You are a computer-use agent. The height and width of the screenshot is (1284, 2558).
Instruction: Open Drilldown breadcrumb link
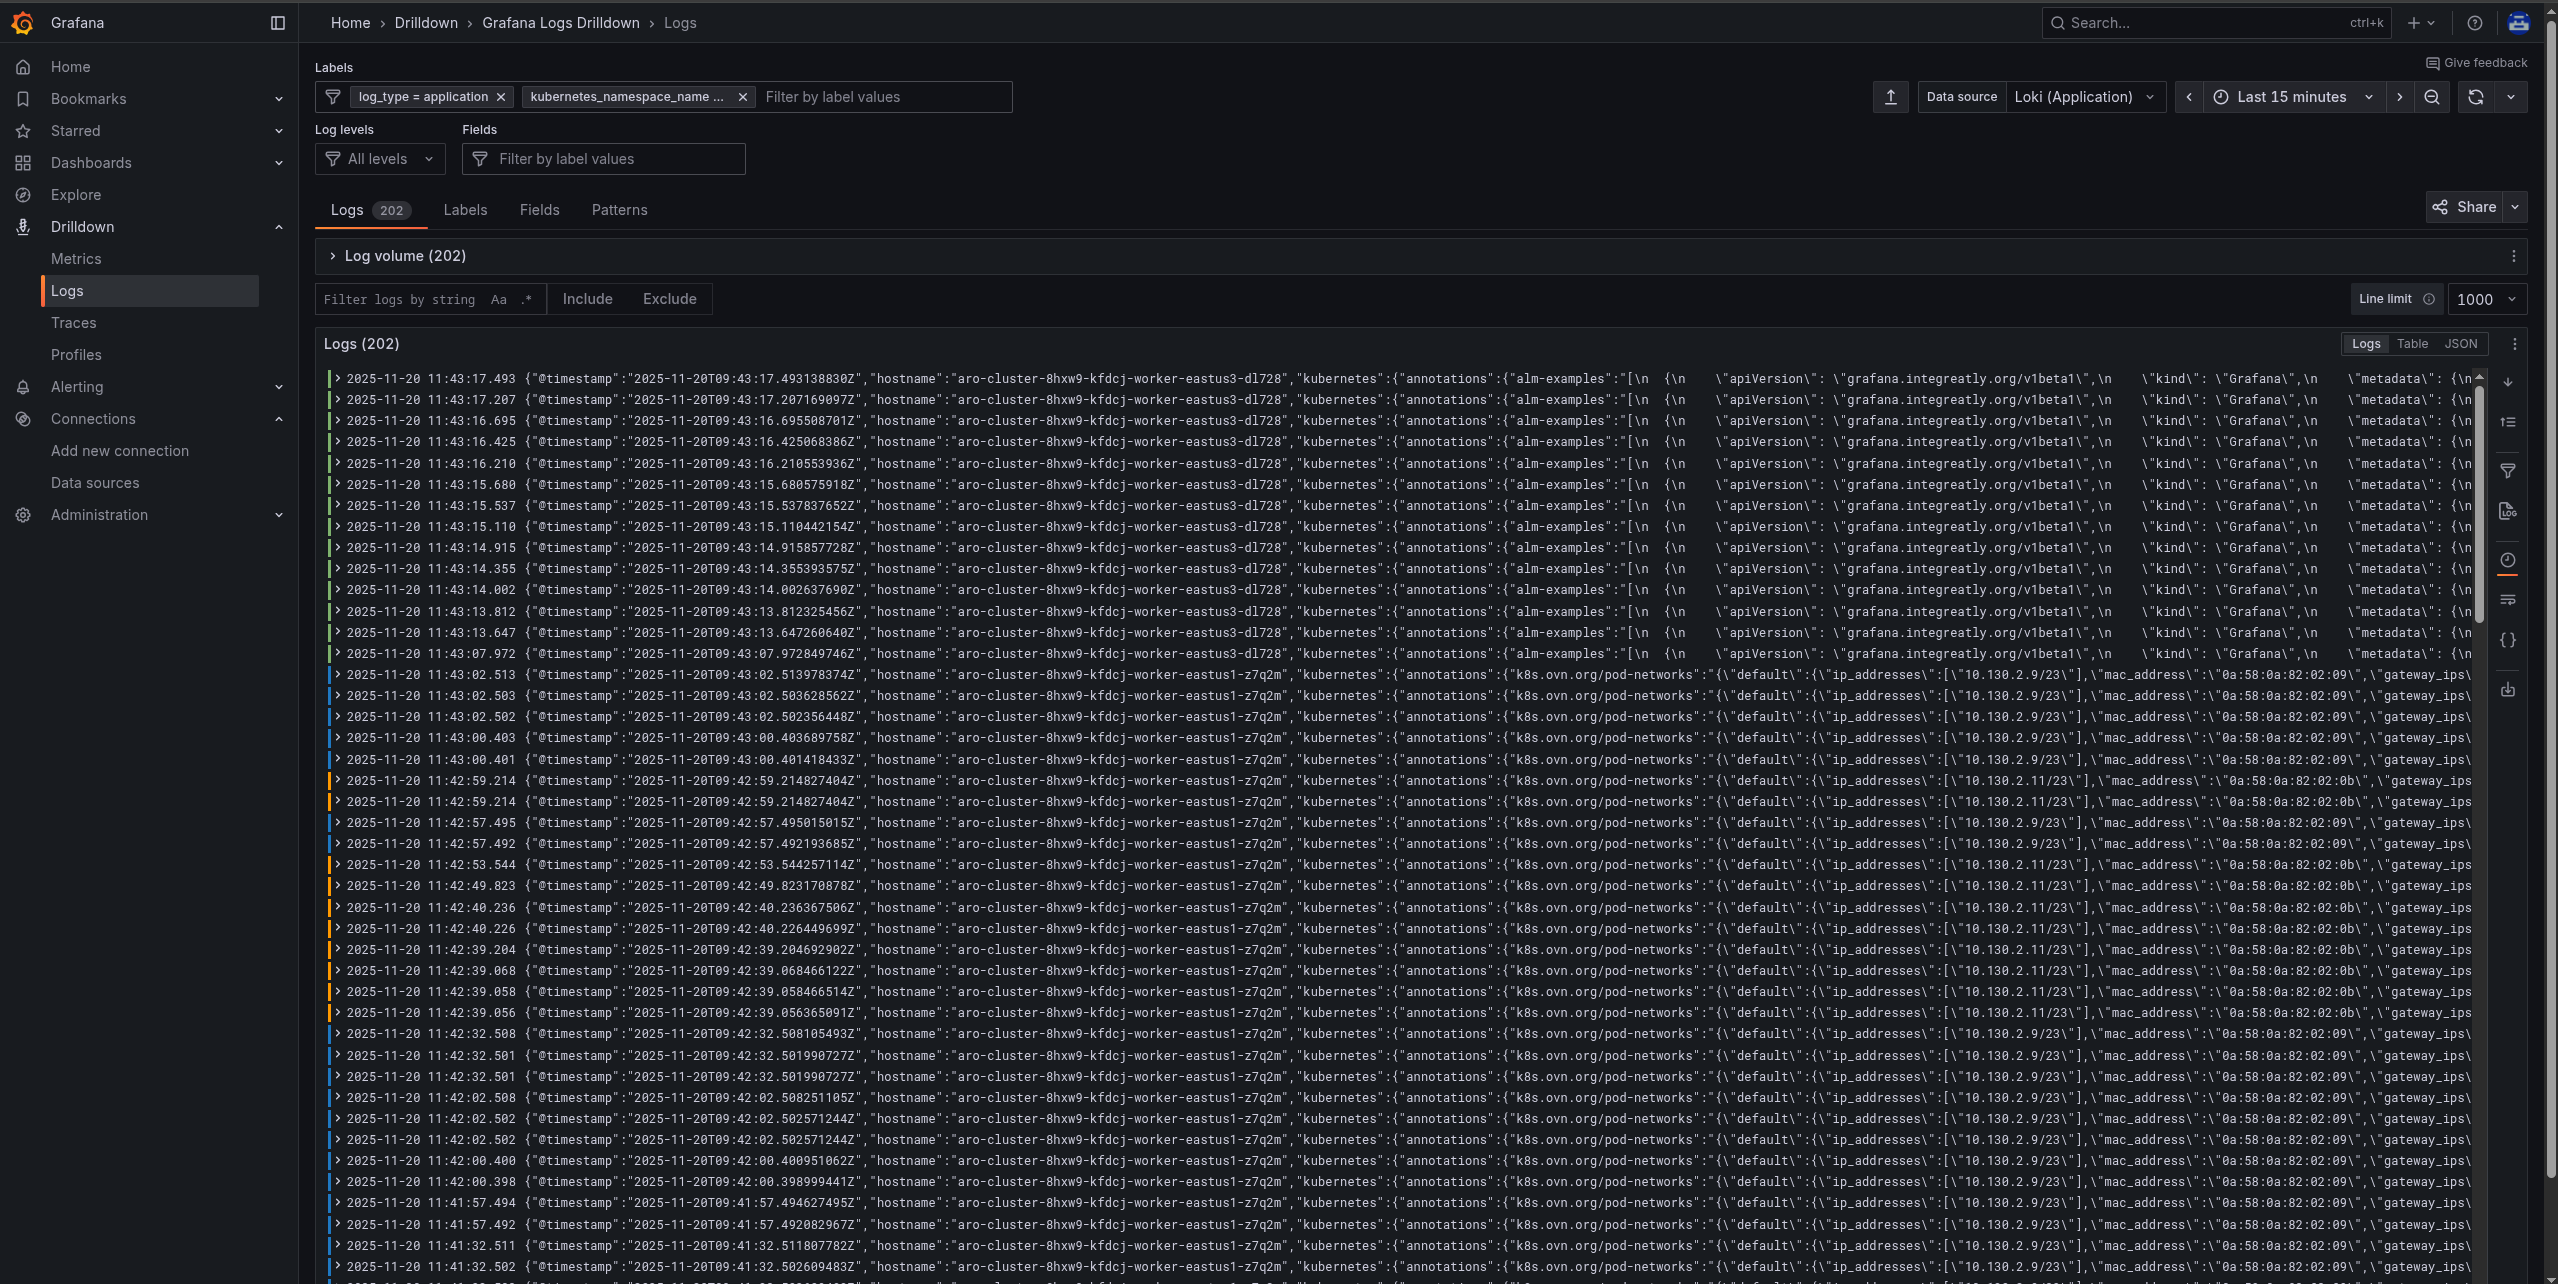point(426,22)
